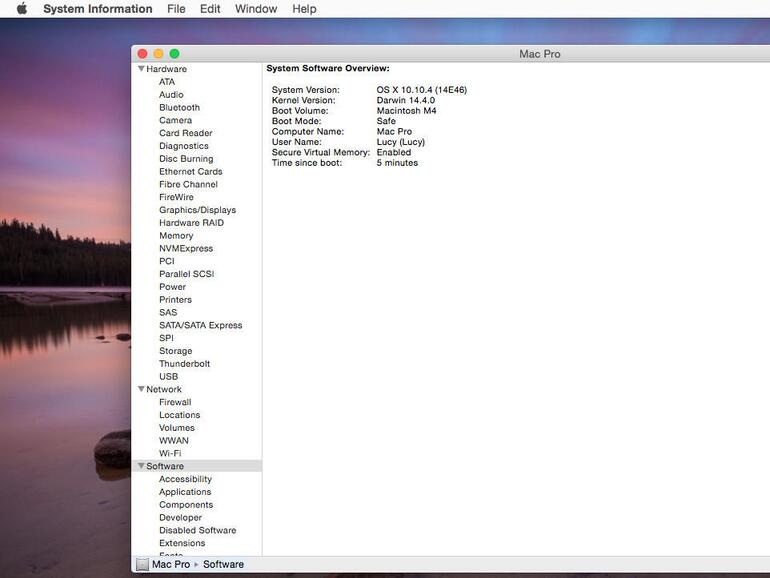Click the red close window button
Screen dimensions: 770x578
(142, 54)
